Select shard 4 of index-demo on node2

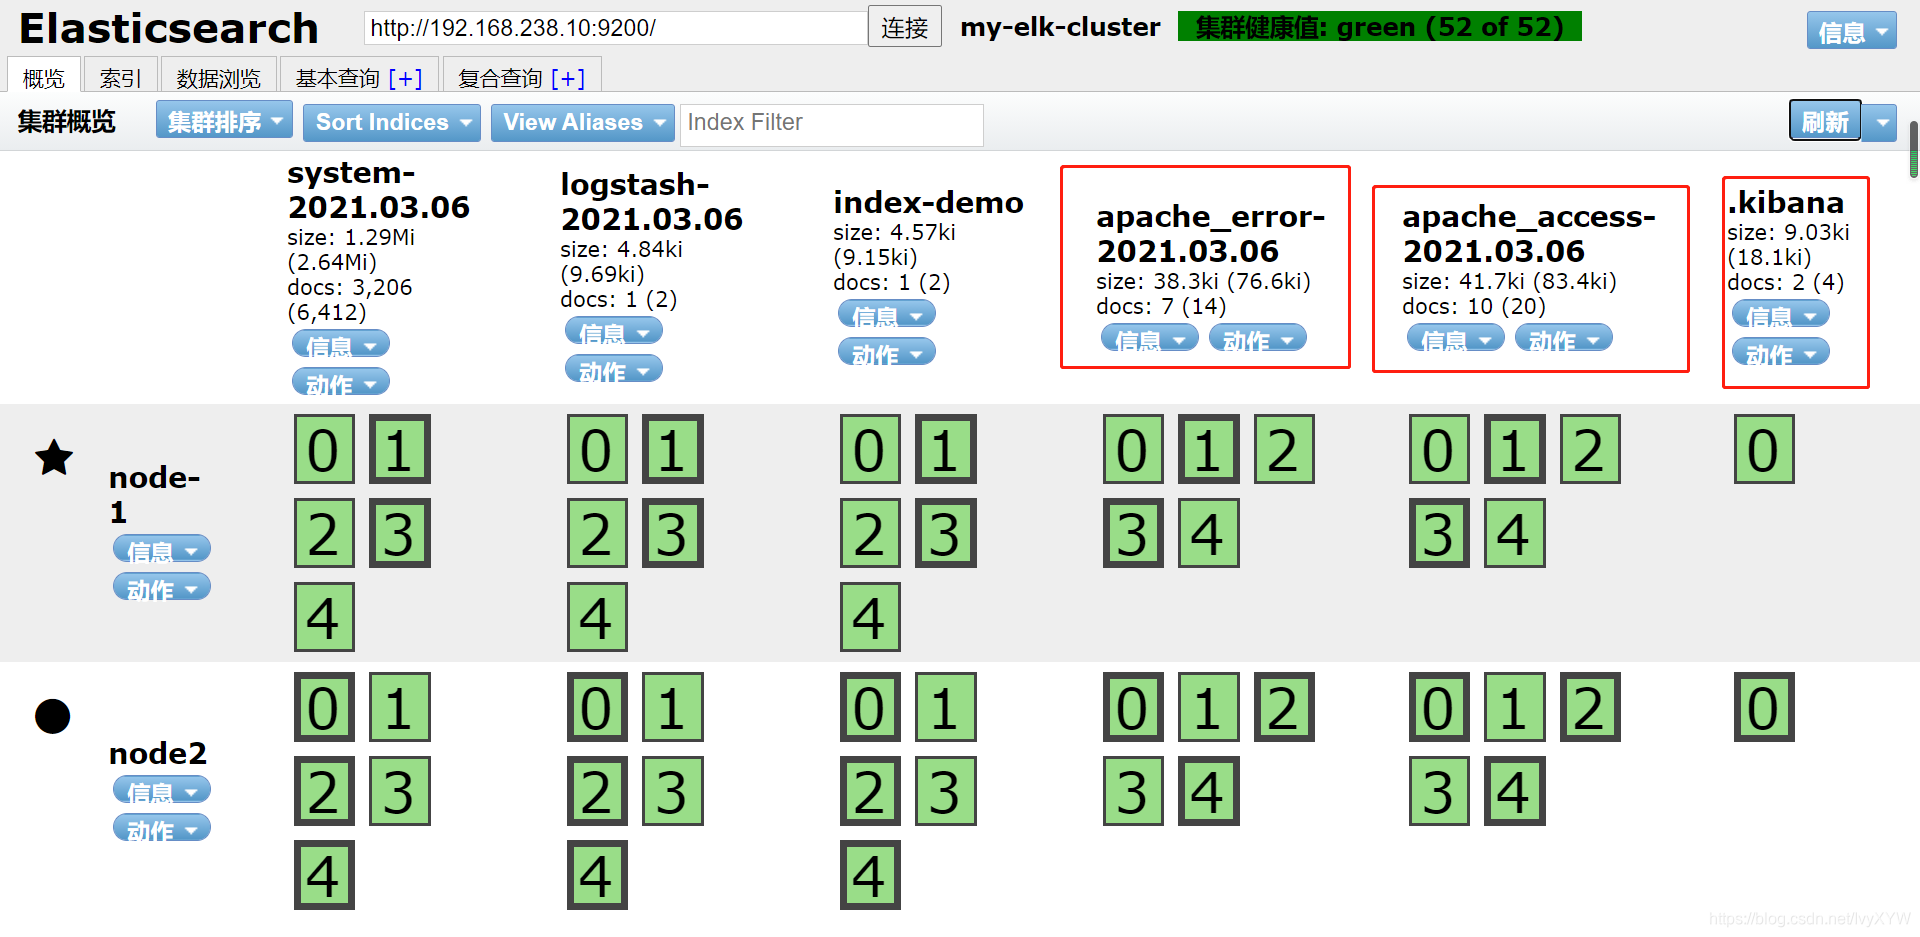click(x=870, y=875)
